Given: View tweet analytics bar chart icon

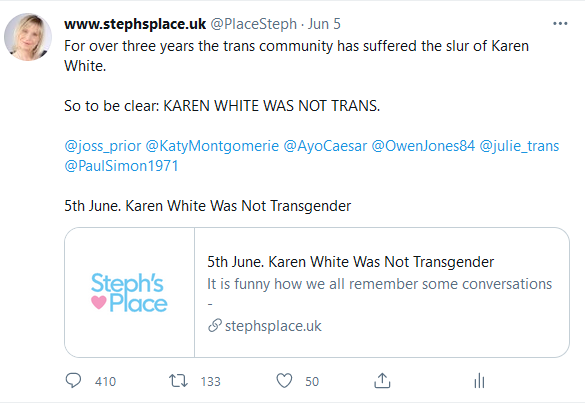Looking at the screenshot, I should point(479,381).
